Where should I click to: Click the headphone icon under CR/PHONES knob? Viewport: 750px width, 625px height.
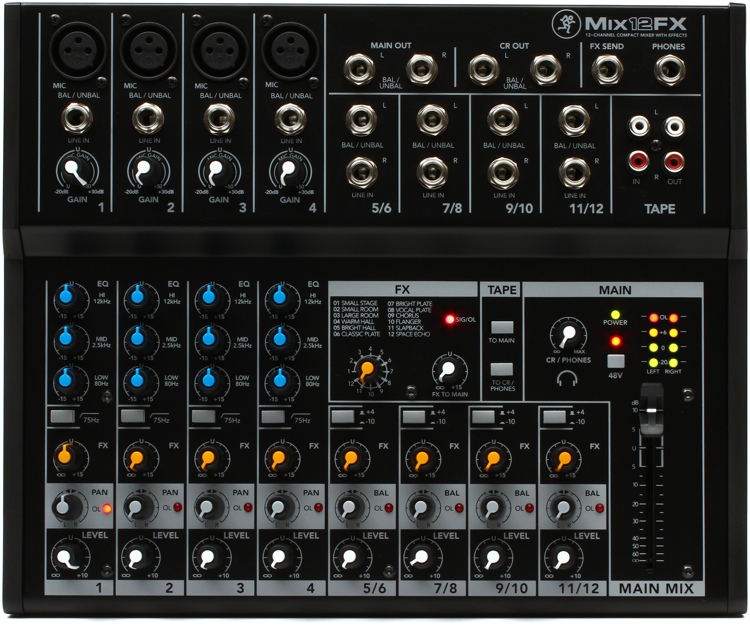coord(567,378)
